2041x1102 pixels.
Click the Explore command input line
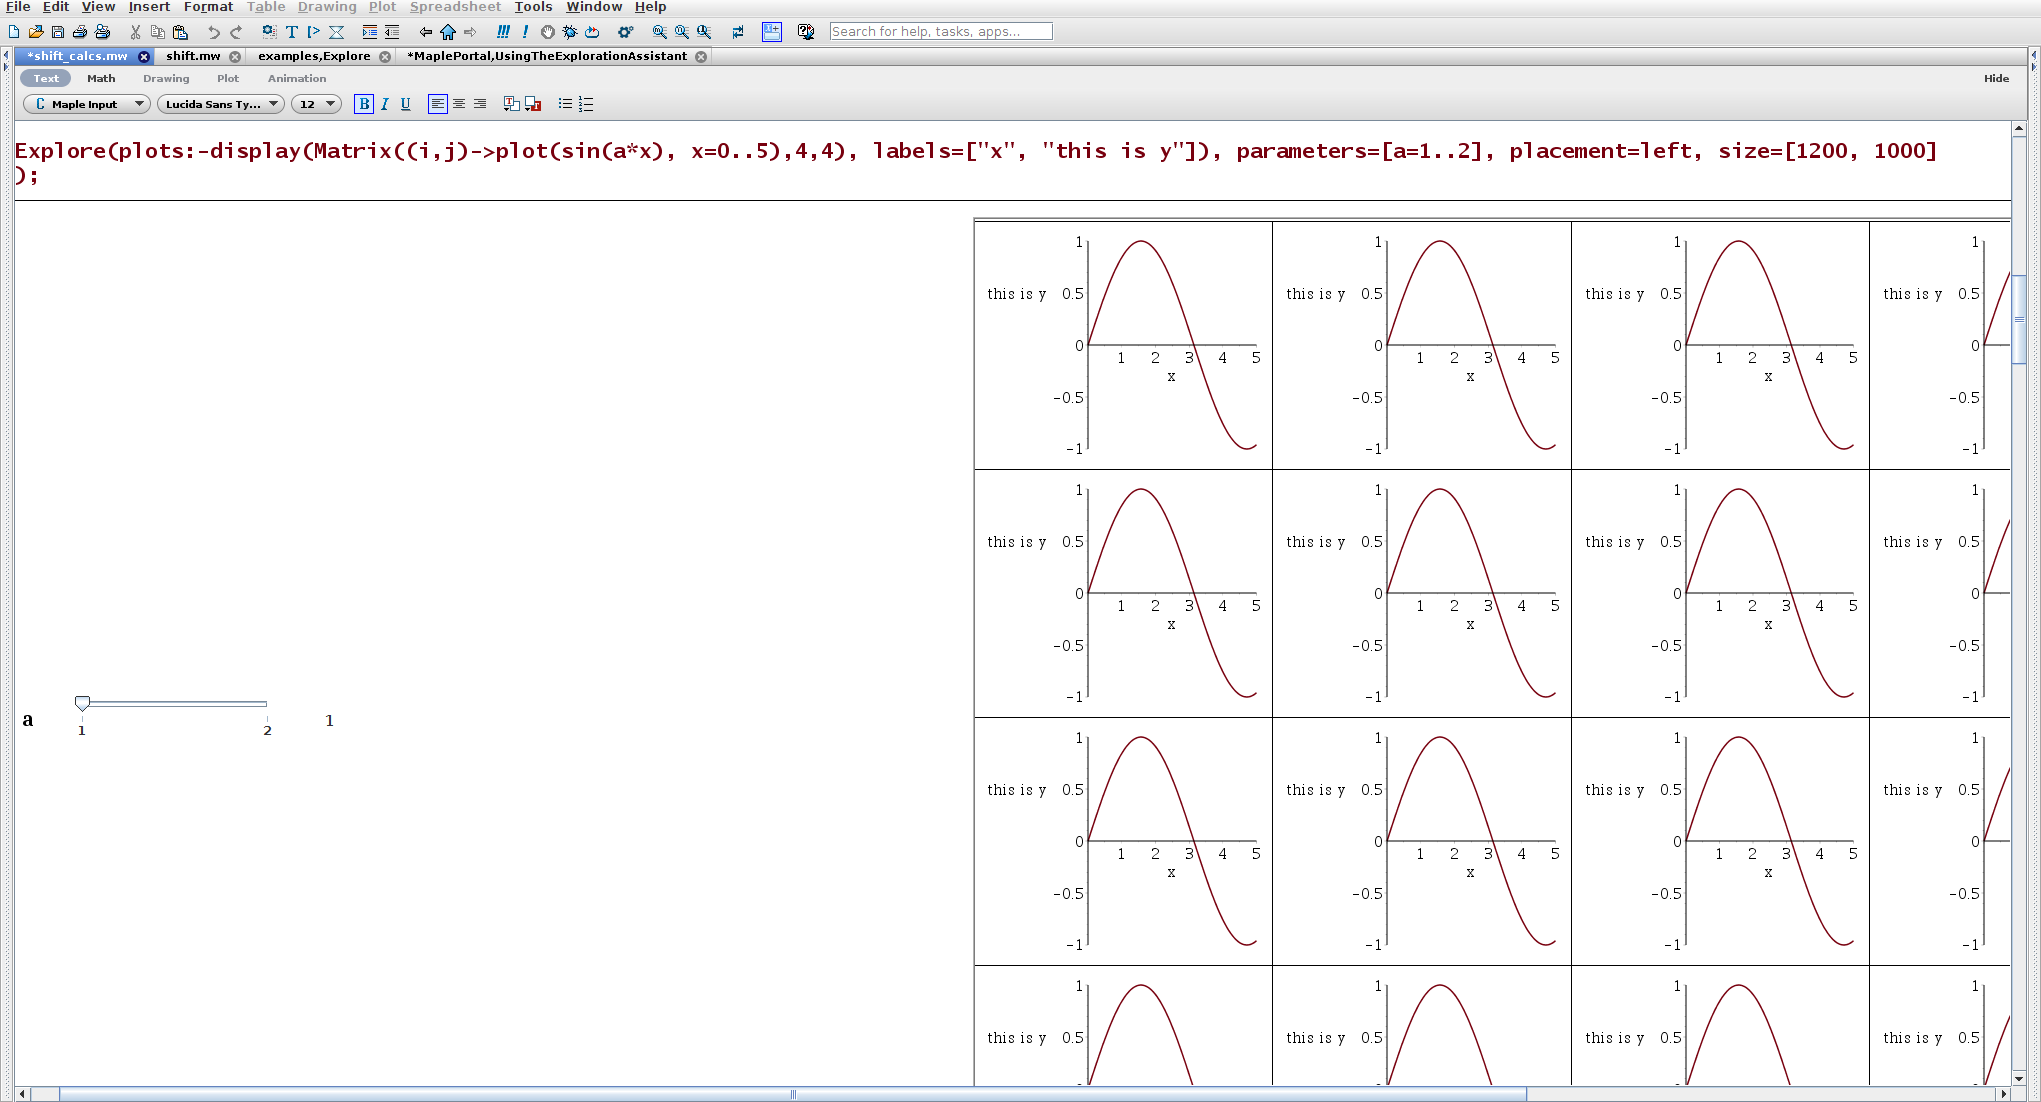pyautogui.click(x=975, y=162)
